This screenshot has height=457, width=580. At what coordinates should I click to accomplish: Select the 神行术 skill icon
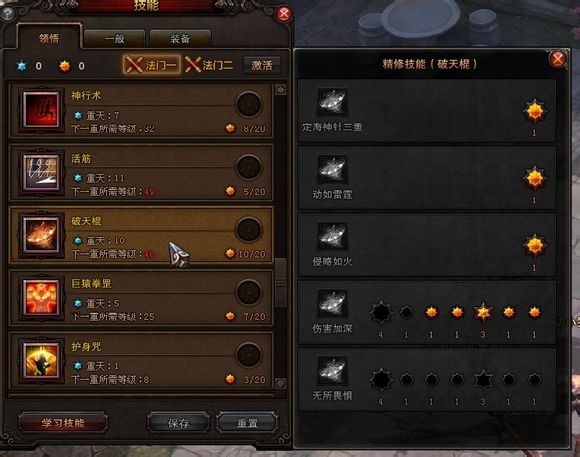click(x=41, y=110)
